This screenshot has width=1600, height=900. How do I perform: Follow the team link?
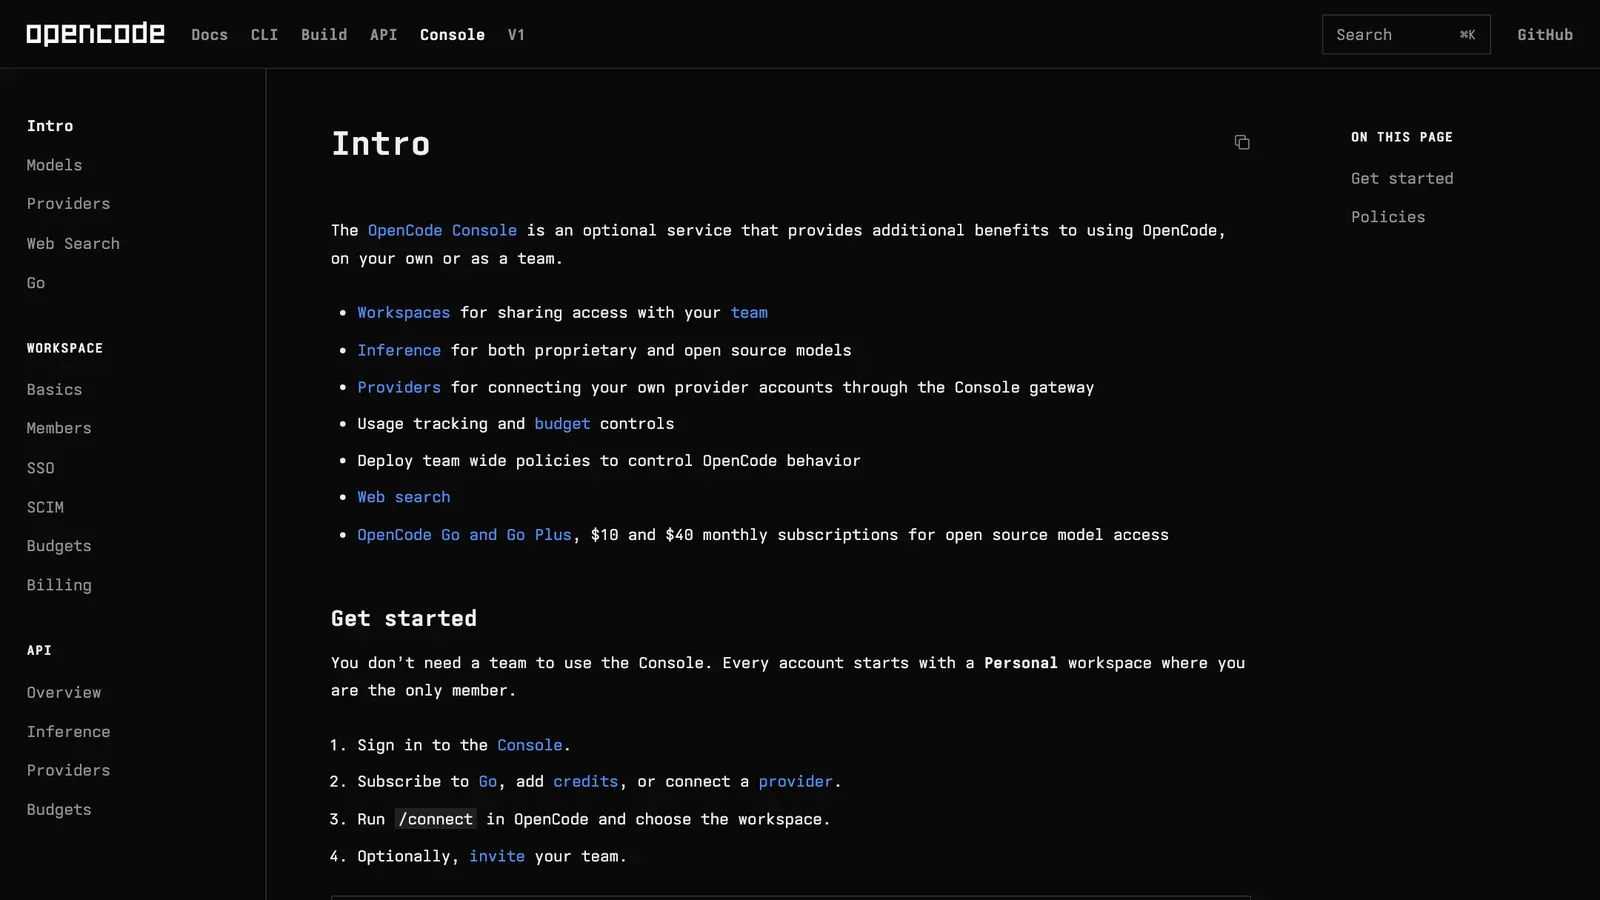point(749,313)
